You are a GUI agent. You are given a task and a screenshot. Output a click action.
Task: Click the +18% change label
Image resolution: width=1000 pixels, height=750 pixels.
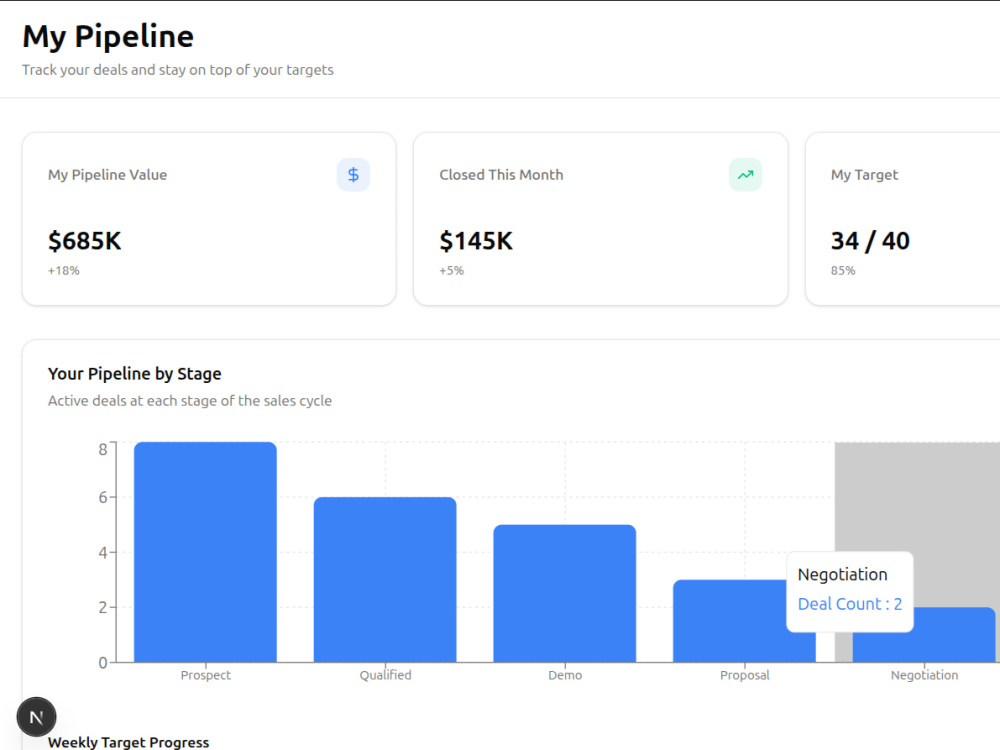[x=64, y=270]
